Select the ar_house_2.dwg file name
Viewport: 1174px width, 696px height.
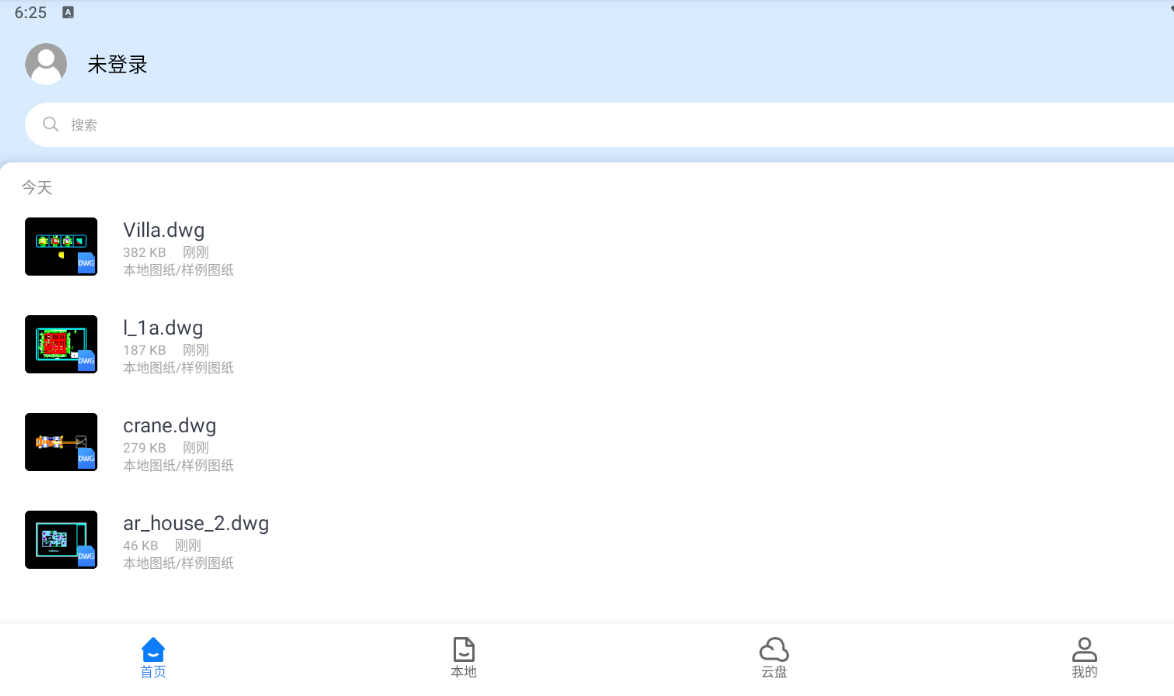pos(196,523)
